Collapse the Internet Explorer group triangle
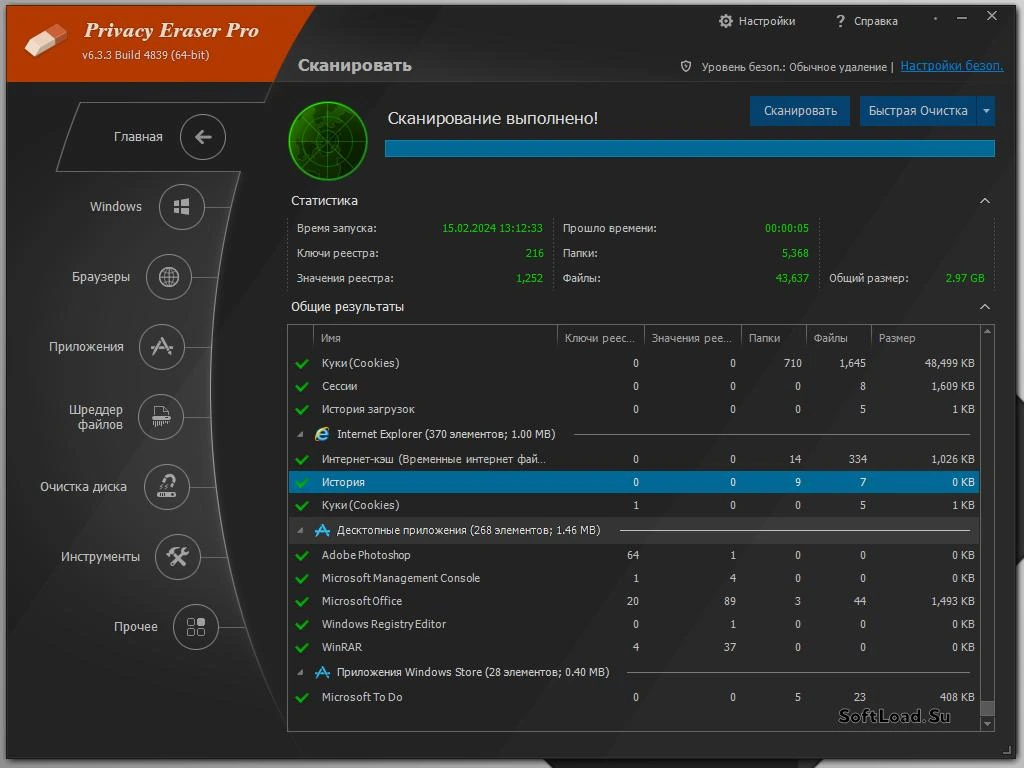 click(300, 435)
